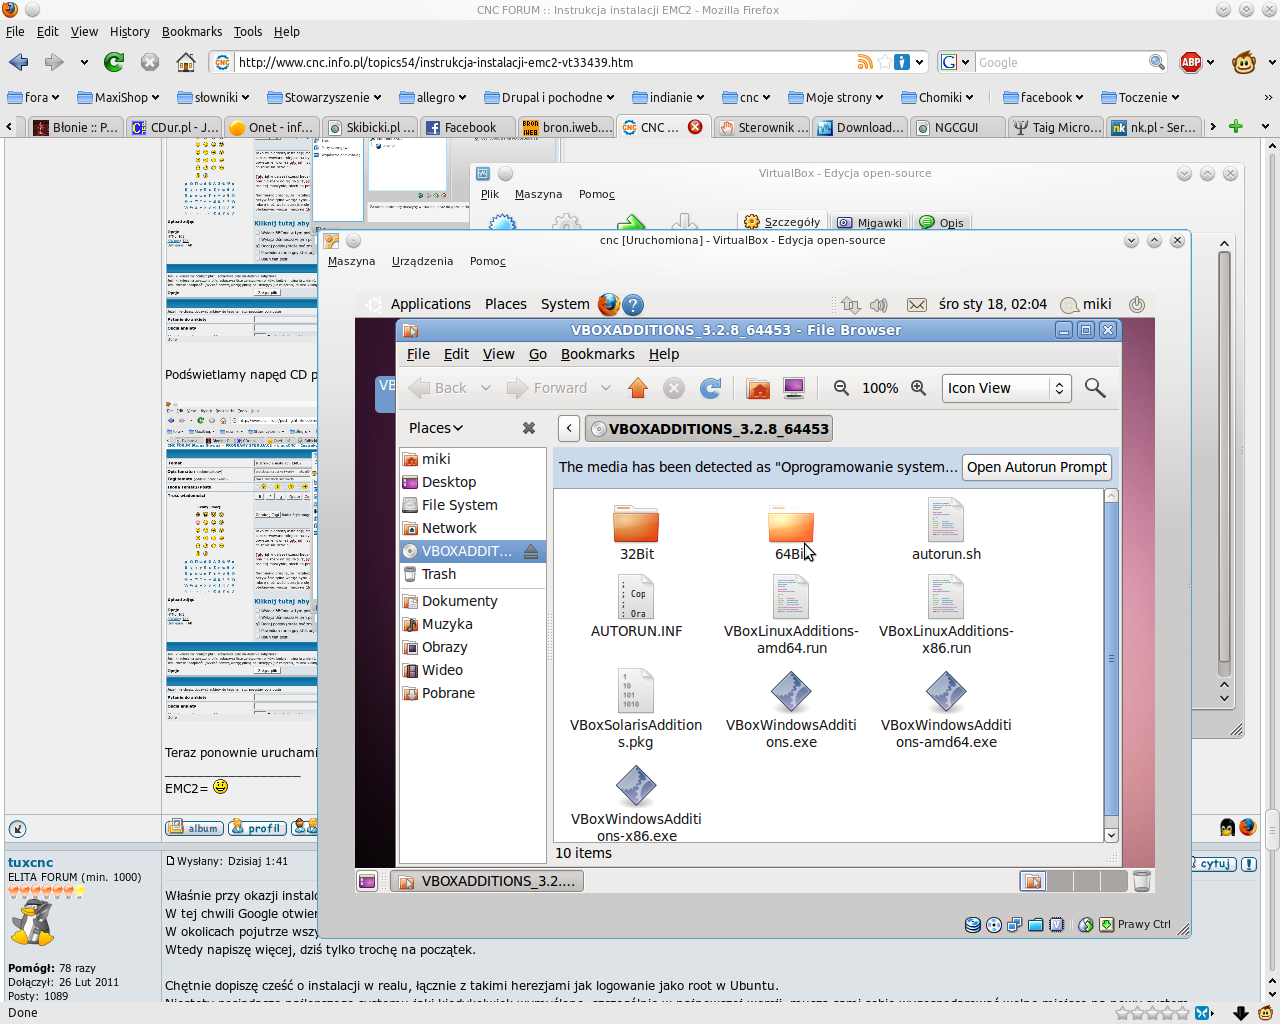Expand the Places sidebar selector
The width and height of the screenshot is (1280, 1024).
click(x=436, y=428)
